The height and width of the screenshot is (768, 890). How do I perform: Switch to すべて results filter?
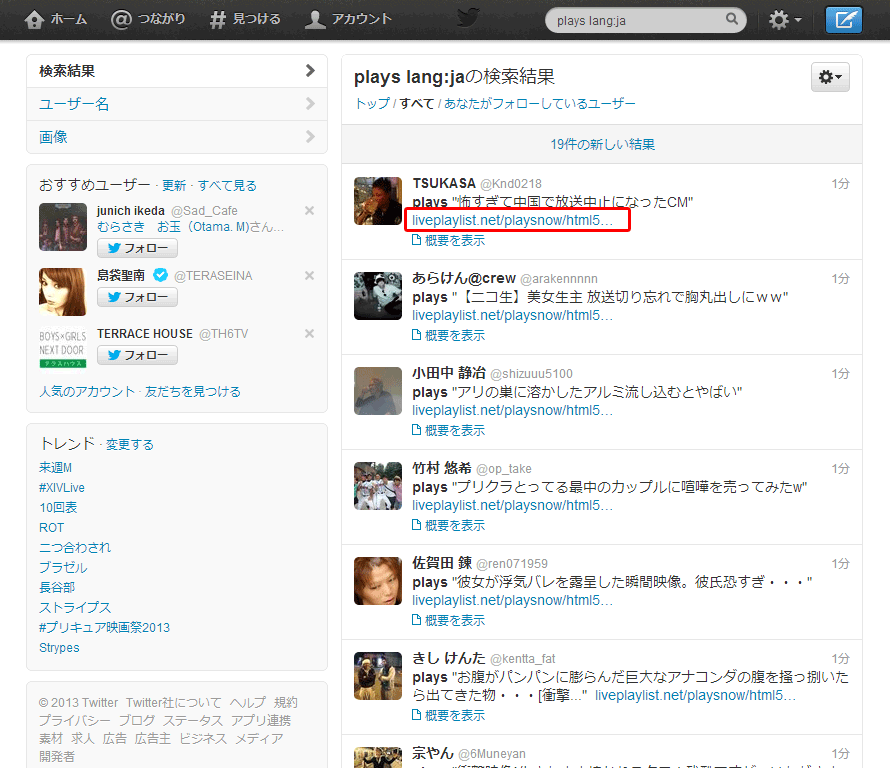(417, 103)
